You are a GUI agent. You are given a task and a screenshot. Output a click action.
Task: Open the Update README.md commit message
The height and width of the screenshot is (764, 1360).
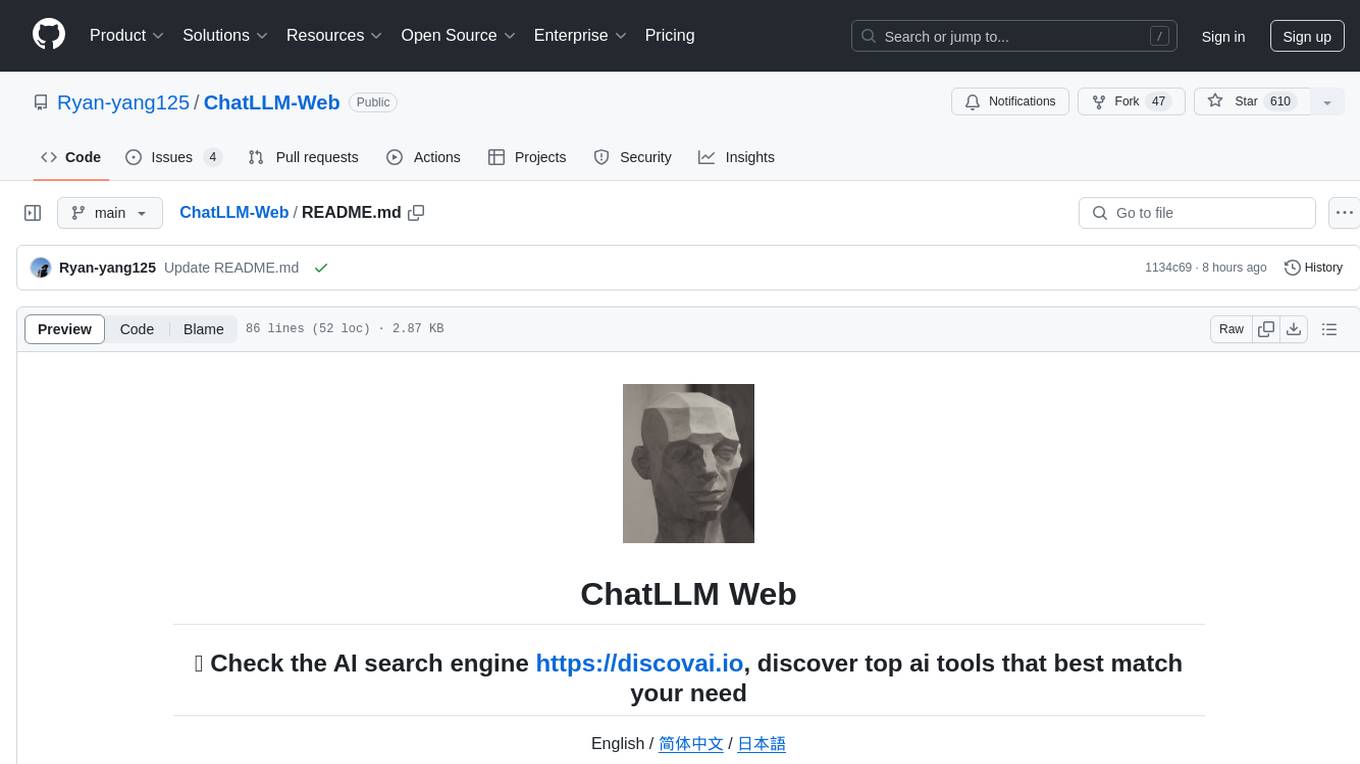point(231,268)
